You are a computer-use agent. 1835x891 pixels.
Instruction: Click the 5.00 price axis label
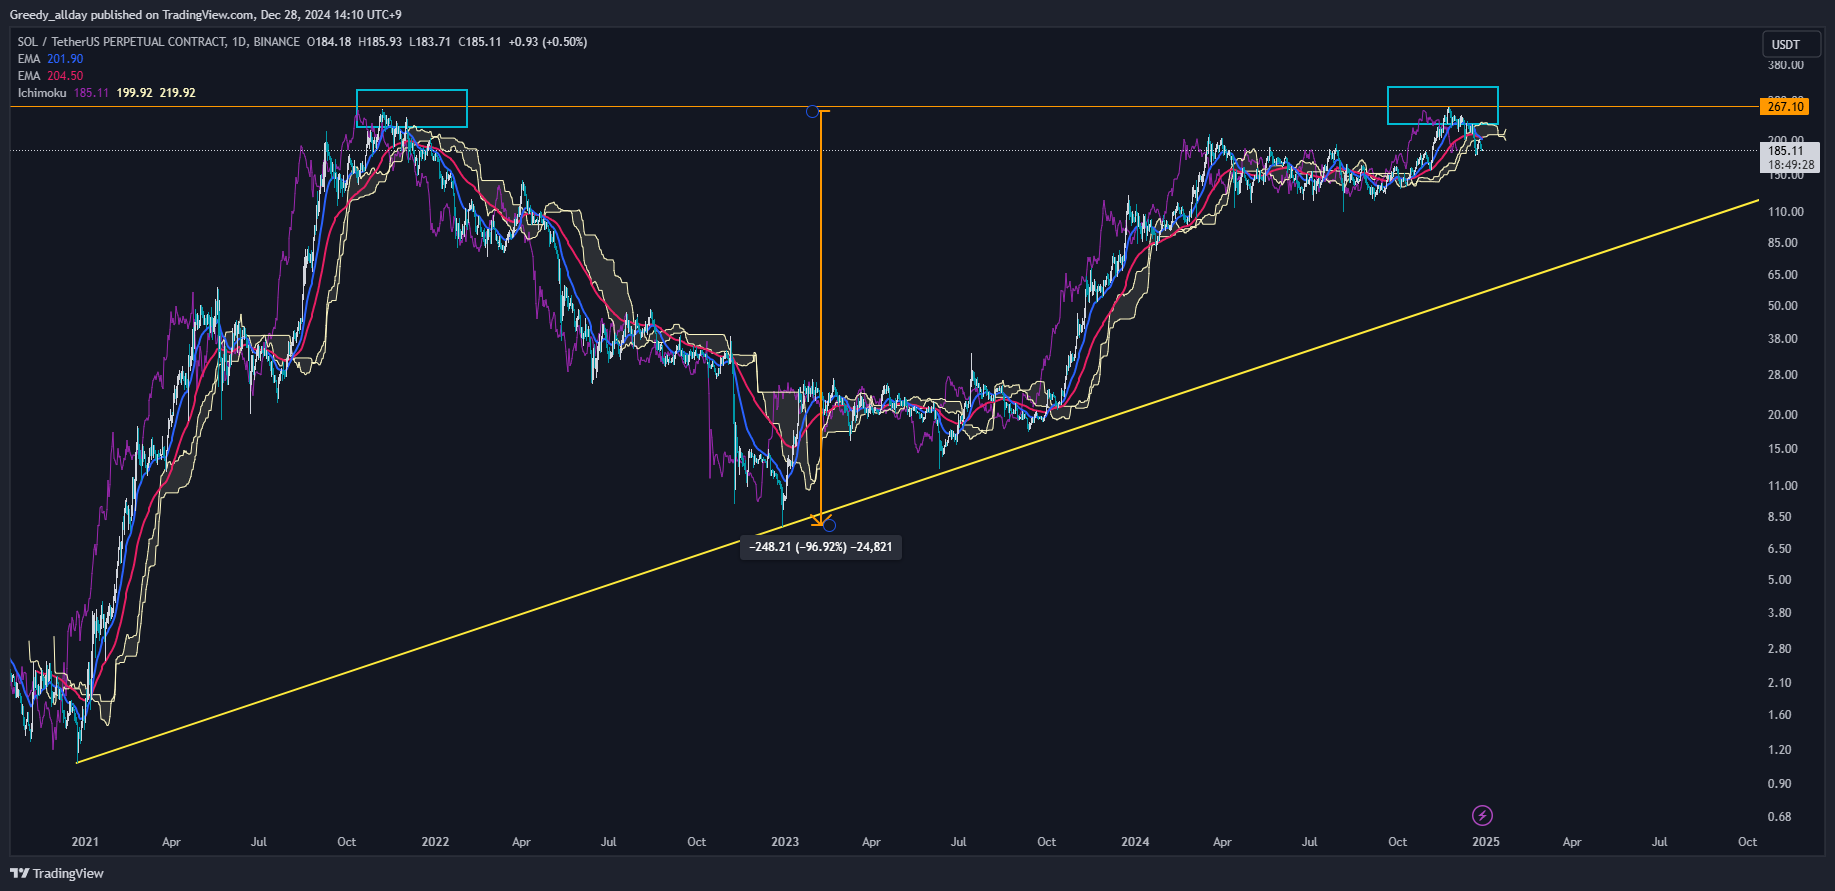pyautogui.click(x=1780, y=580)
